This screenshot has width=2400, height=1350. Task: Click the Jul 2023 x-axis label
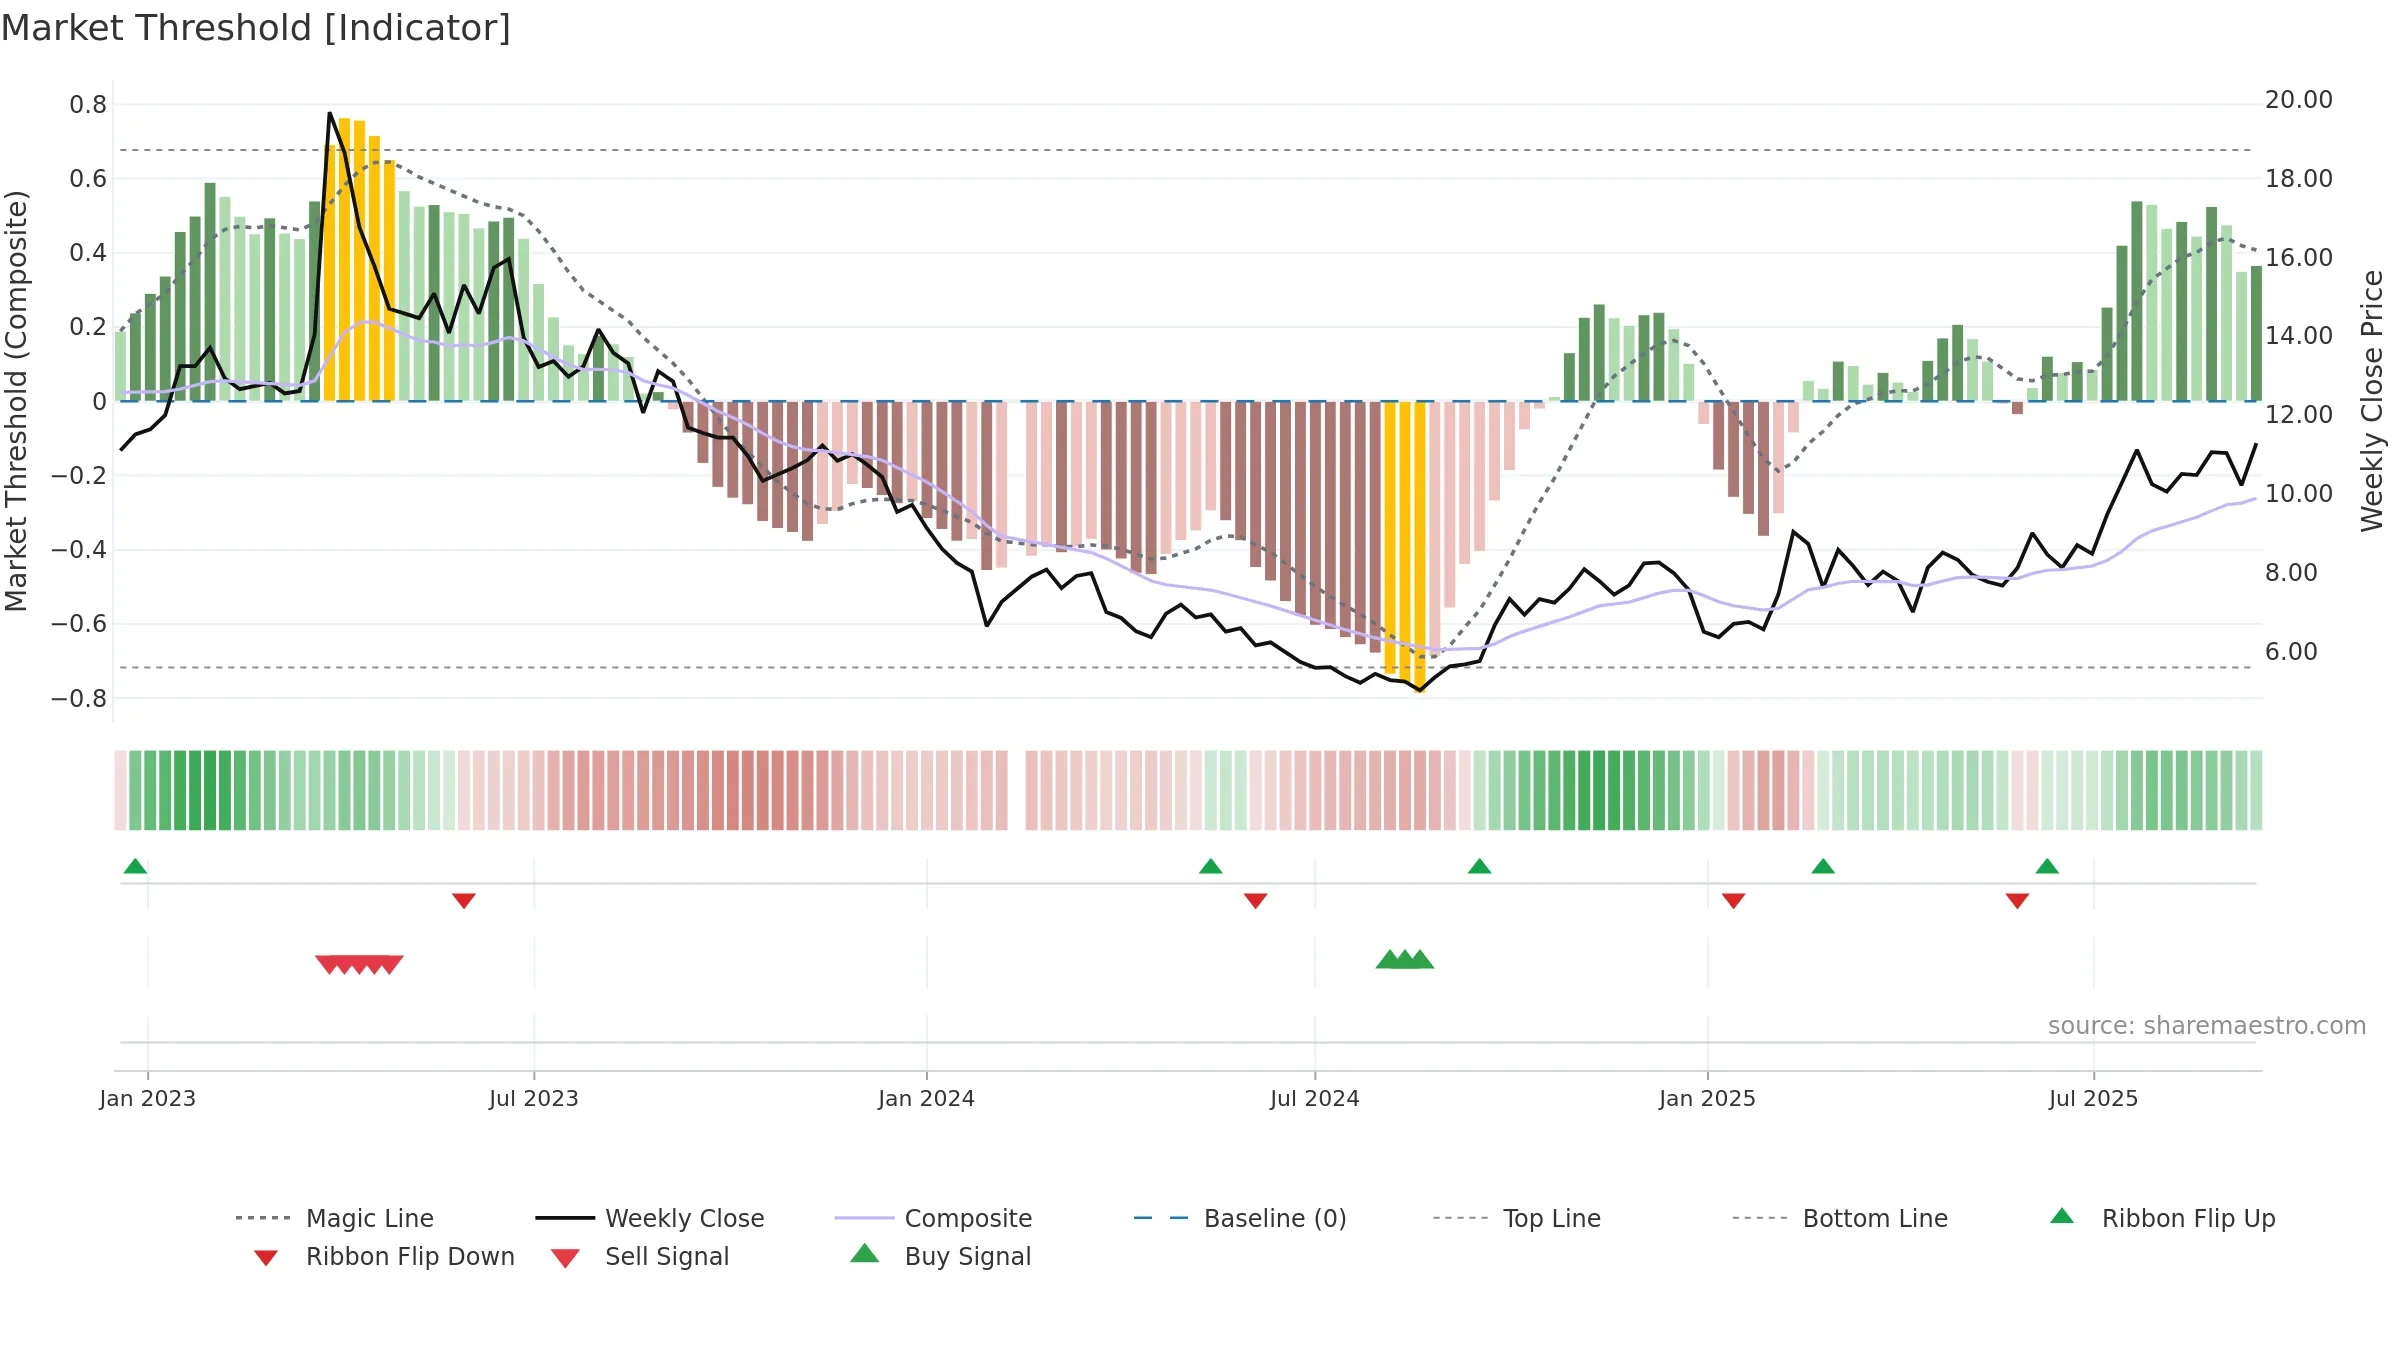tap(534, 1098)
